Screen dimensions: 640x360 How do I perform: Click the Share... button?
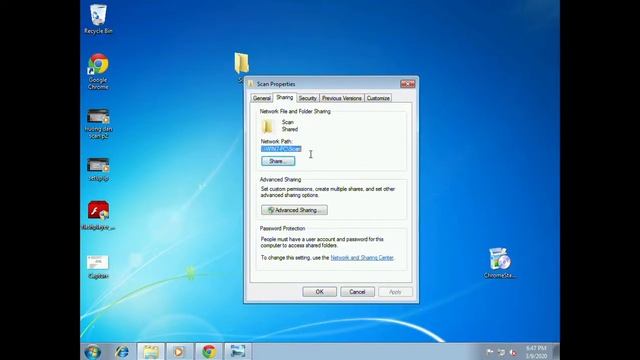click(x=278, y=161)
